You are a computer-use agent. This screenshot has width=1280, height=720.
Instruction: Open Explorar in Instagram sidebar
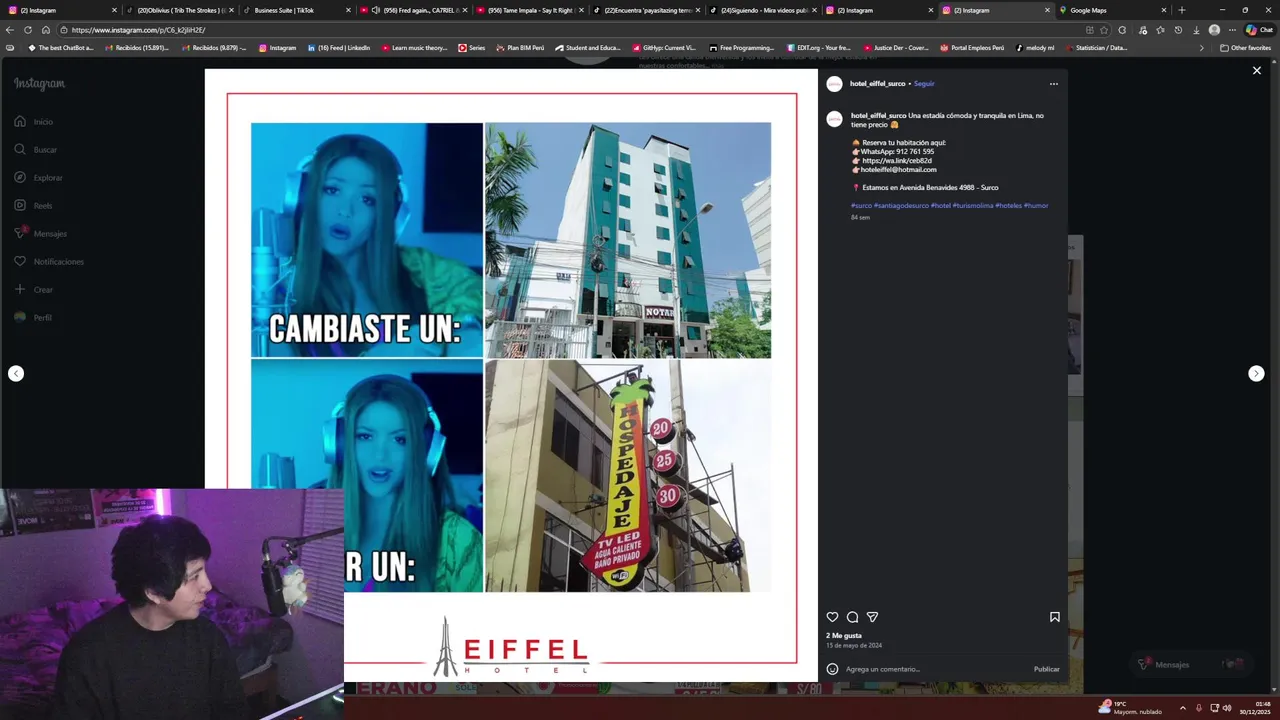pos(38,177)
